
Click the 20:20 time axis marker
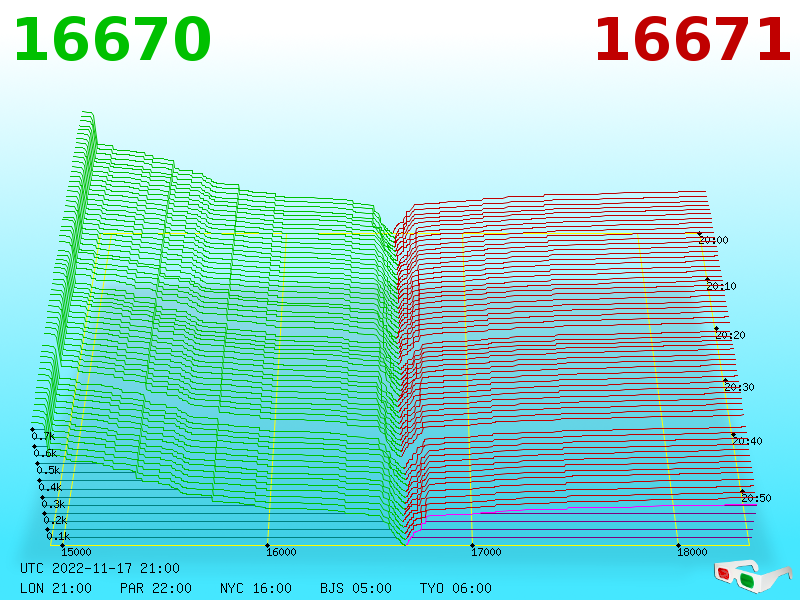click(730, 335)
